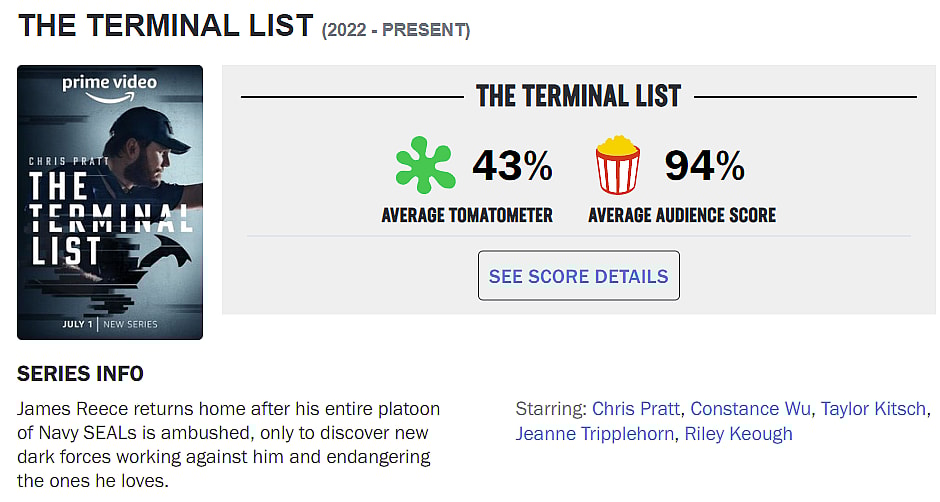Click the main The Terminal List page title

(x=166, y=25)
